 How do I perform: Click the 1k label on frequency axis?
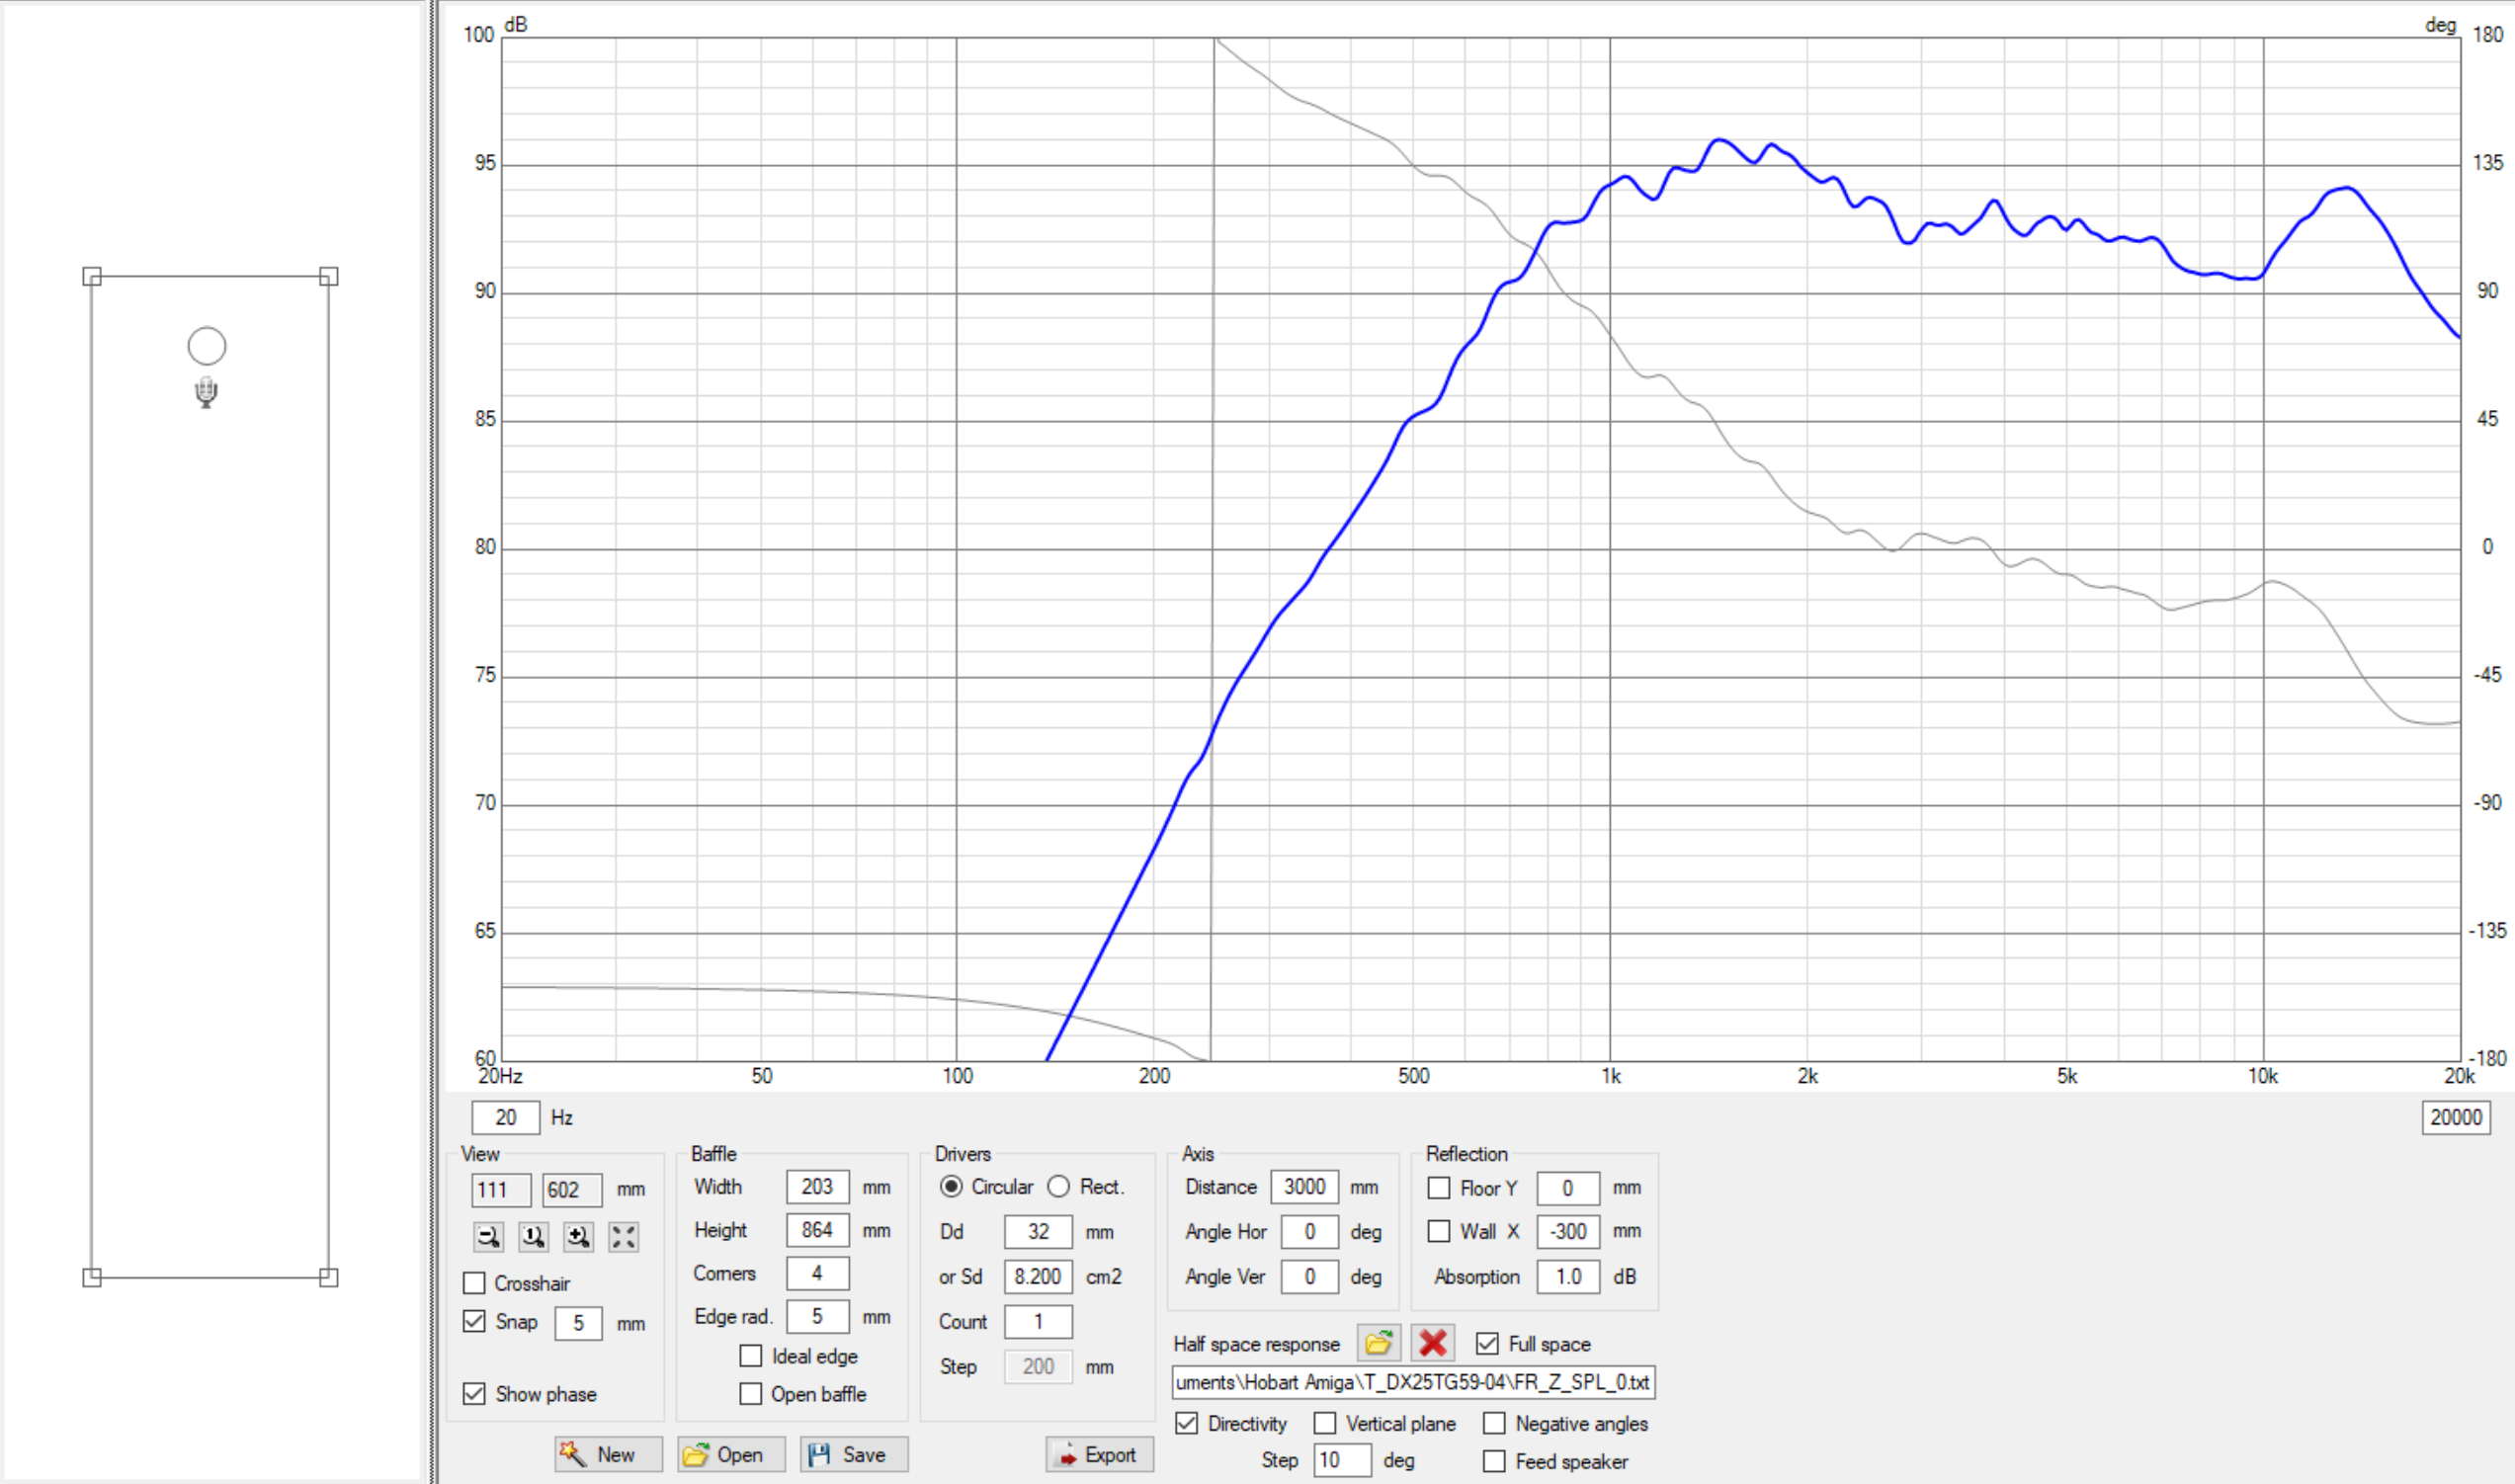coord(1611,1076)
